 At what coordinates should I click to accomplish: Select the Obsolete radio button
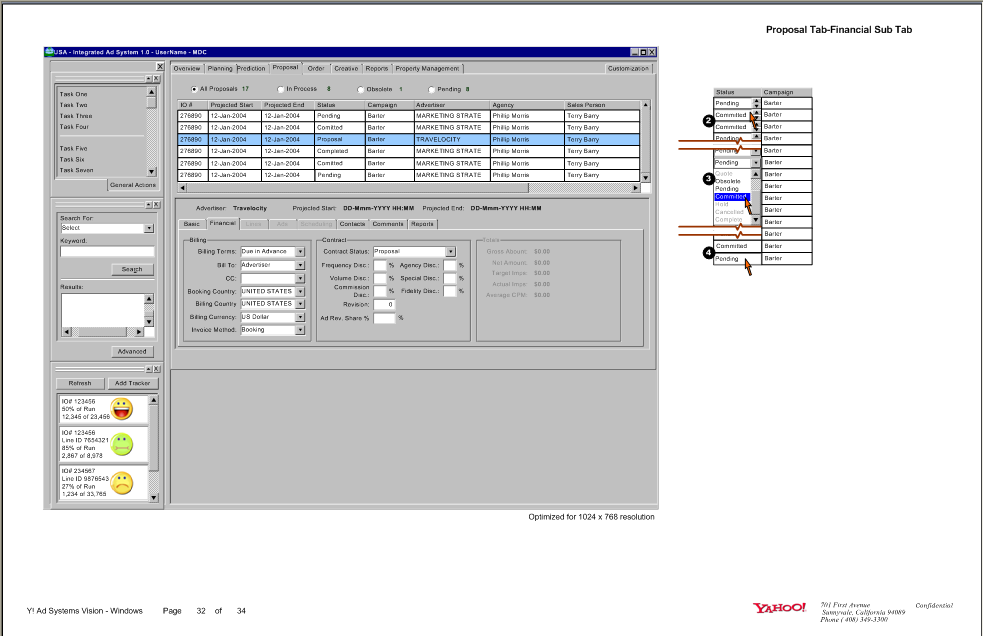click(x=361, y=89)
